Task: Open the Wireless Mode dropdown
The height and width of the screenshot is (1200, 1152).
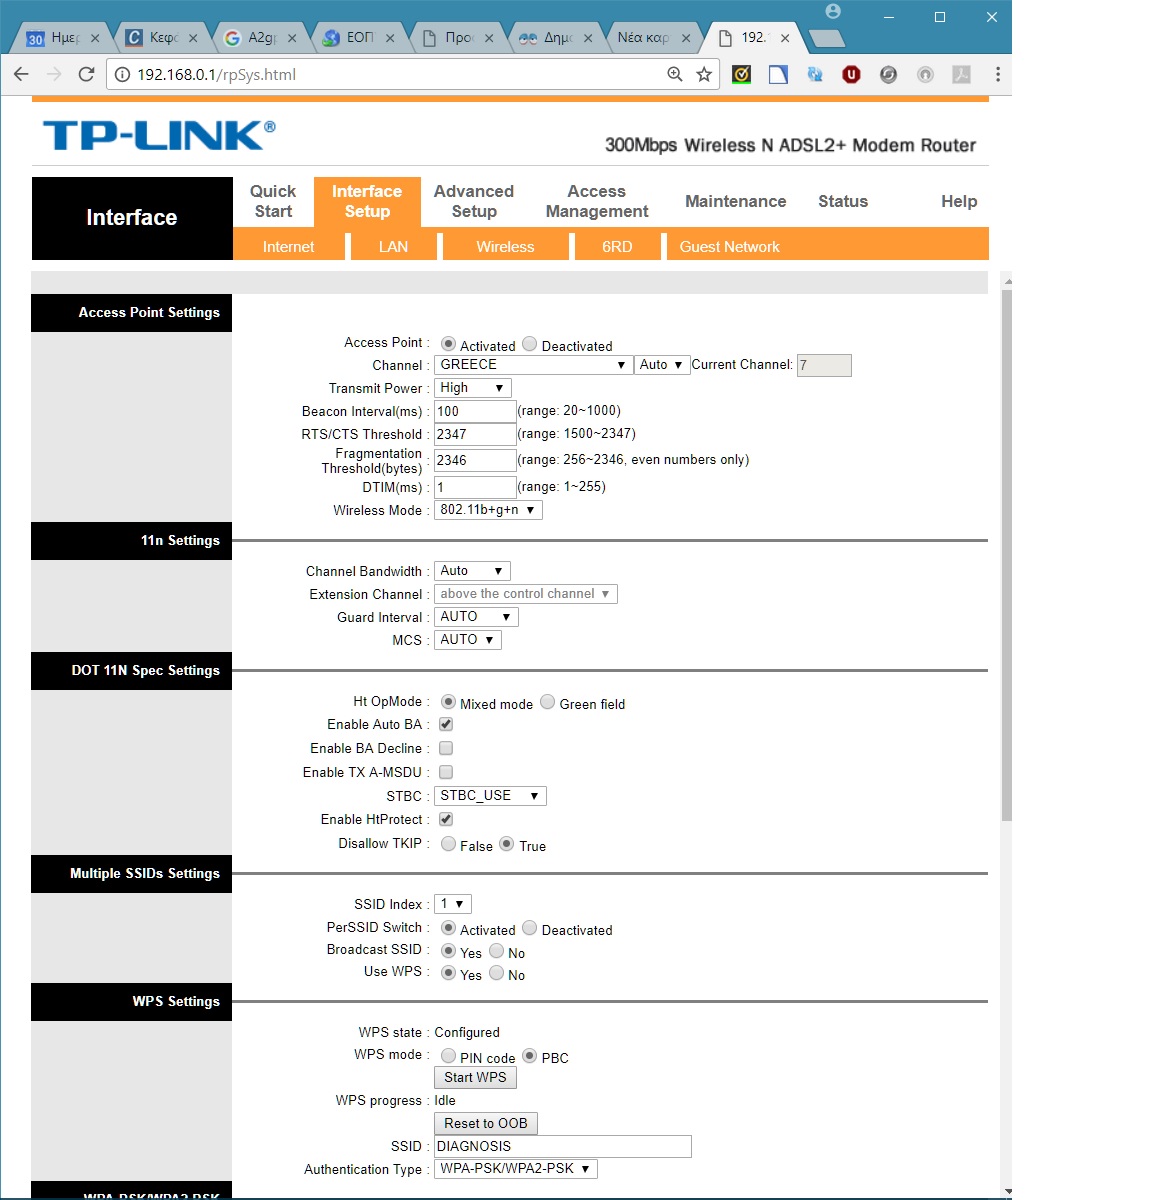Action: pyautogui.click(x=488, y=510)
